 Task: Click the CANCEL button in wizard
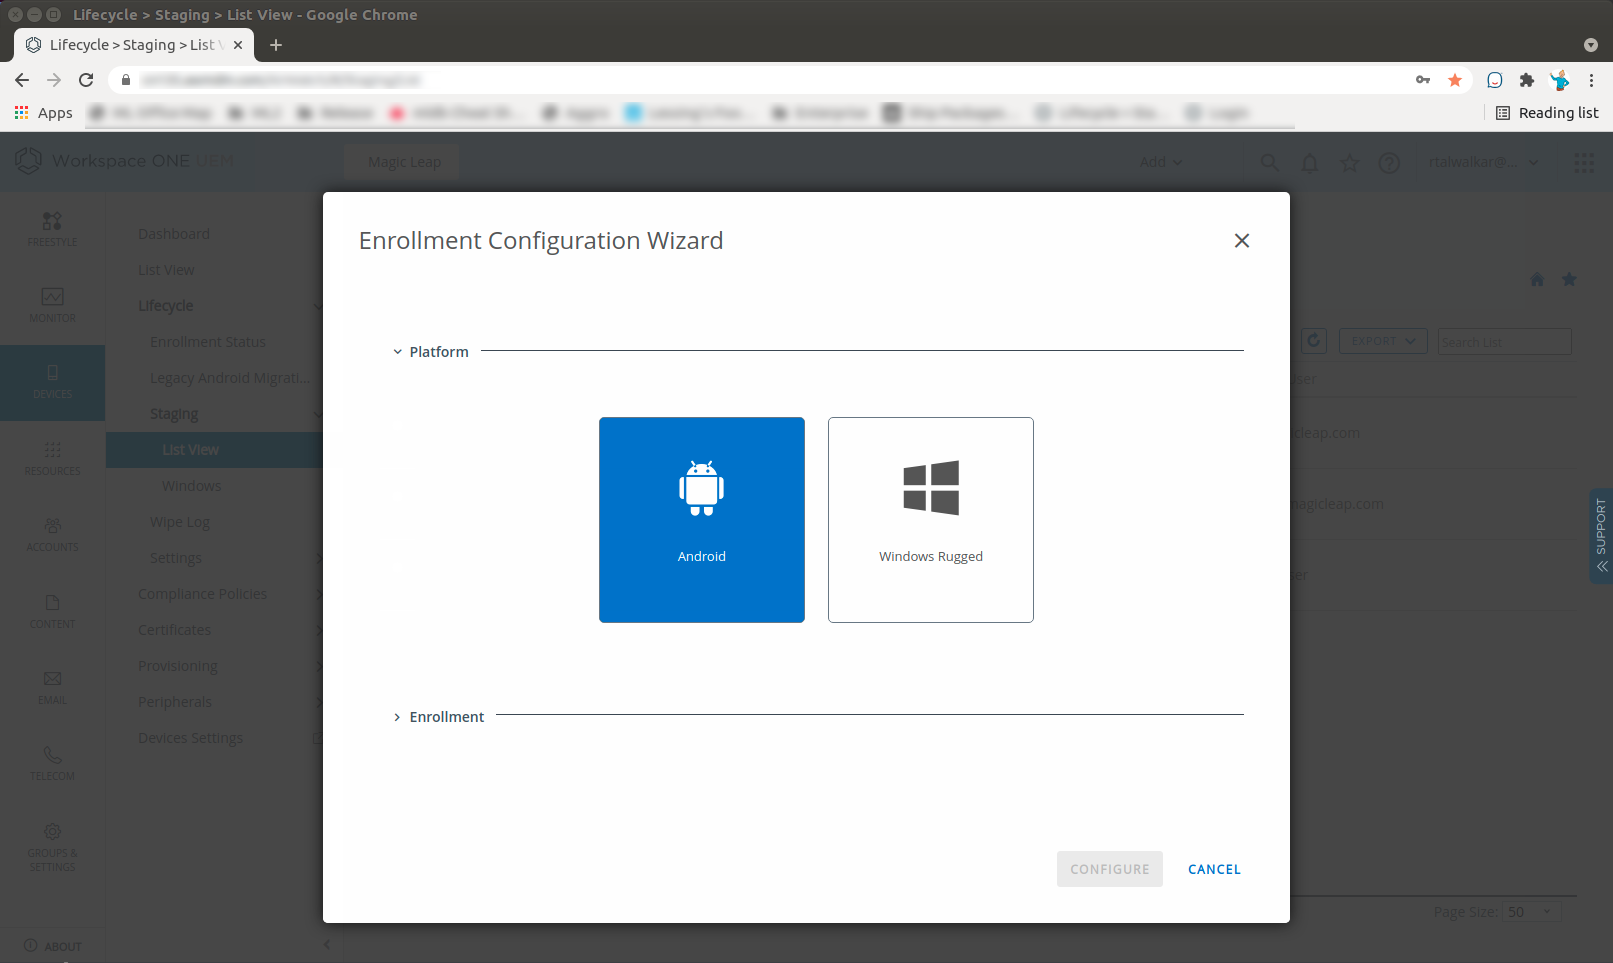(1214, 869)
